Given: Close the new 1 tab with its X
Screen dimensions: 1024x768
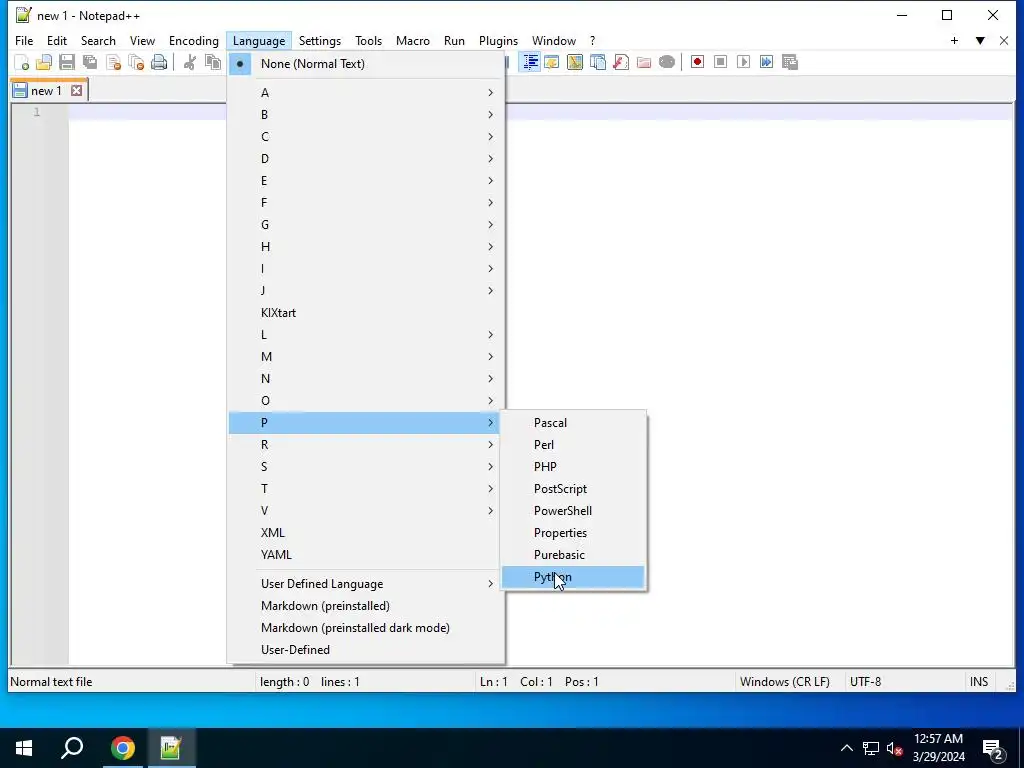Looking at the screenshot, I should [x=76, y=91].
